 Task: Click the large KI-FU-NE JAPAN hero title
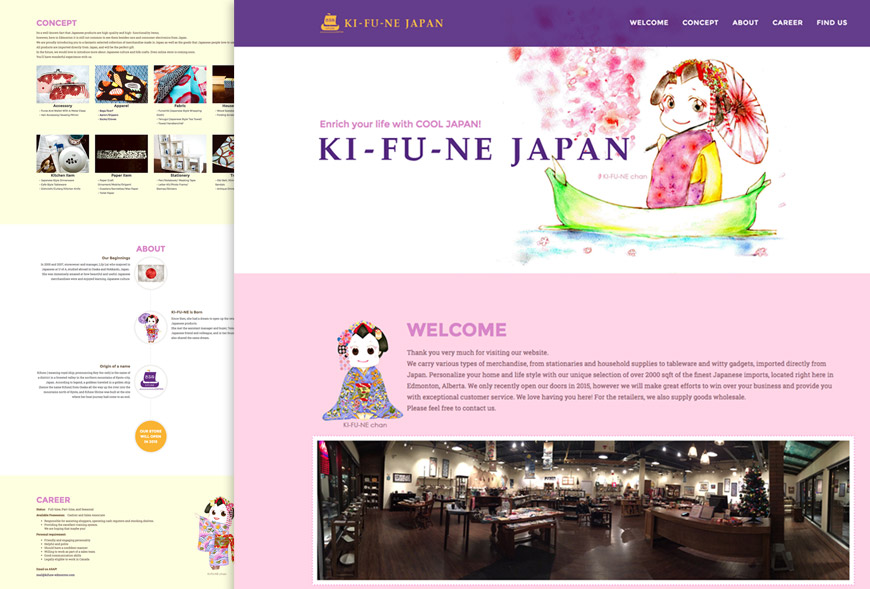click(474, 150)
